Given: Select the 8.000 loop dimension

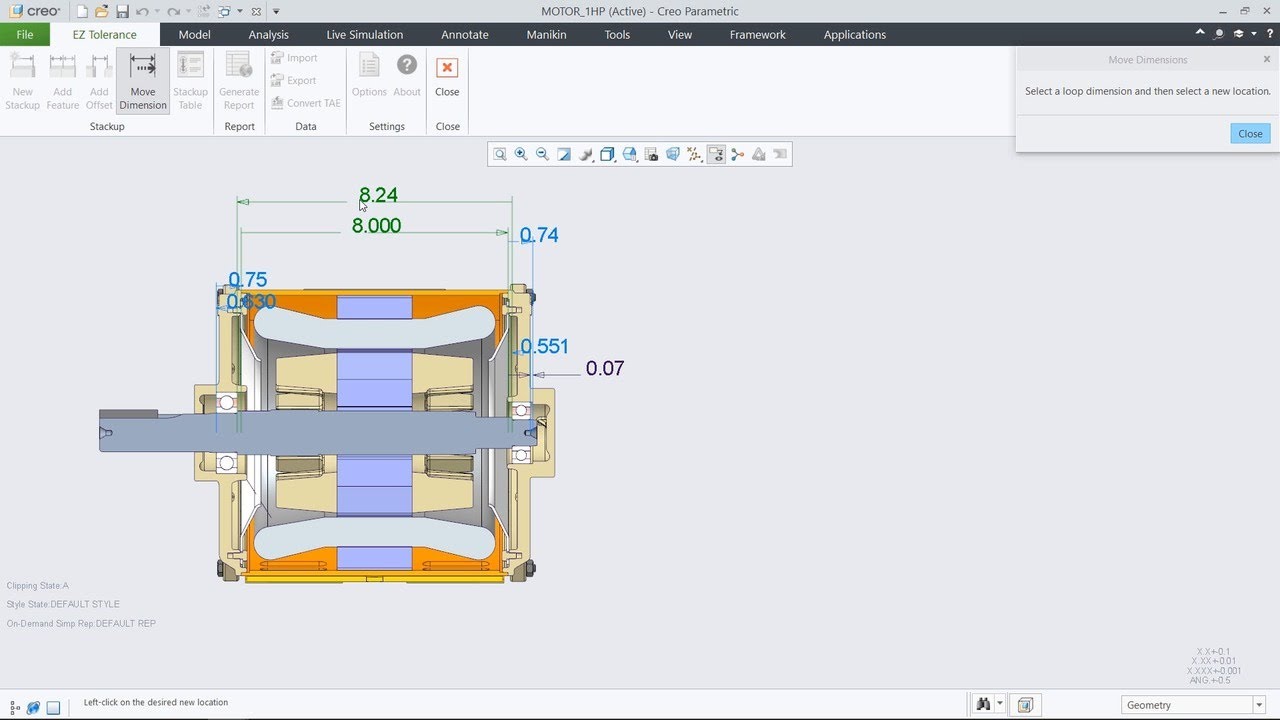Looking at the screenshot, I should coord(376,226).
